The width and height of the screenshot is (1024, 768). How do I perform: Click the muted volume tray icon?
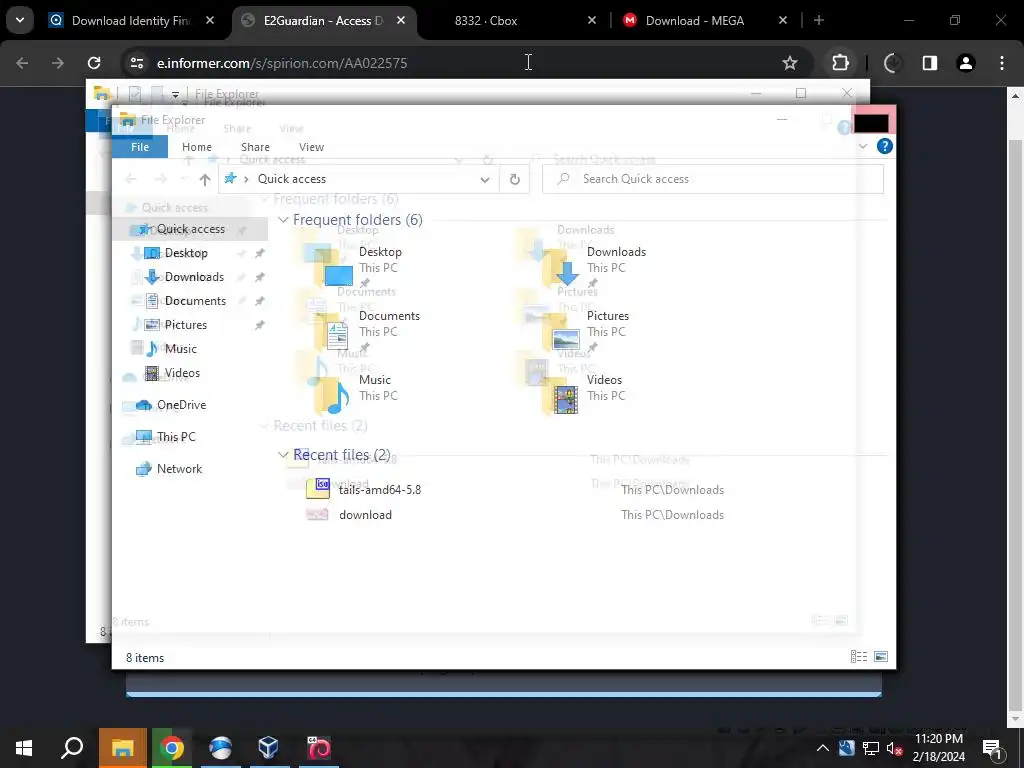point(894,749)
